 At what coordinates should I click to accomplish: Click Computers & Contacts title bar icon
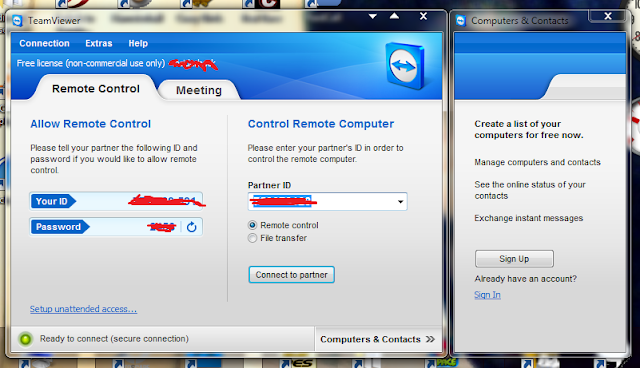click(461, 20)
